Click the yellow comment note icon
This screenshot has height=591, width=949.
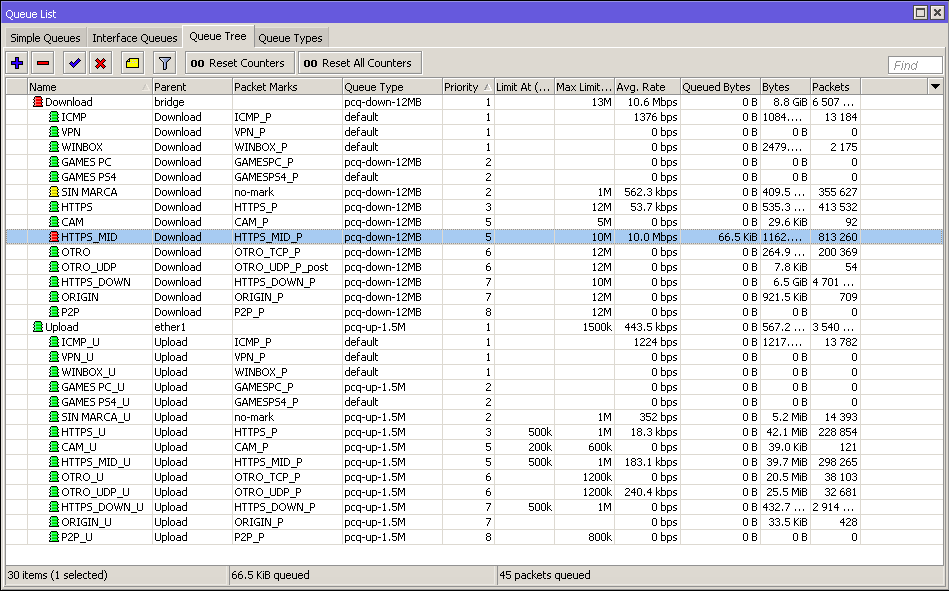(132, 63)
